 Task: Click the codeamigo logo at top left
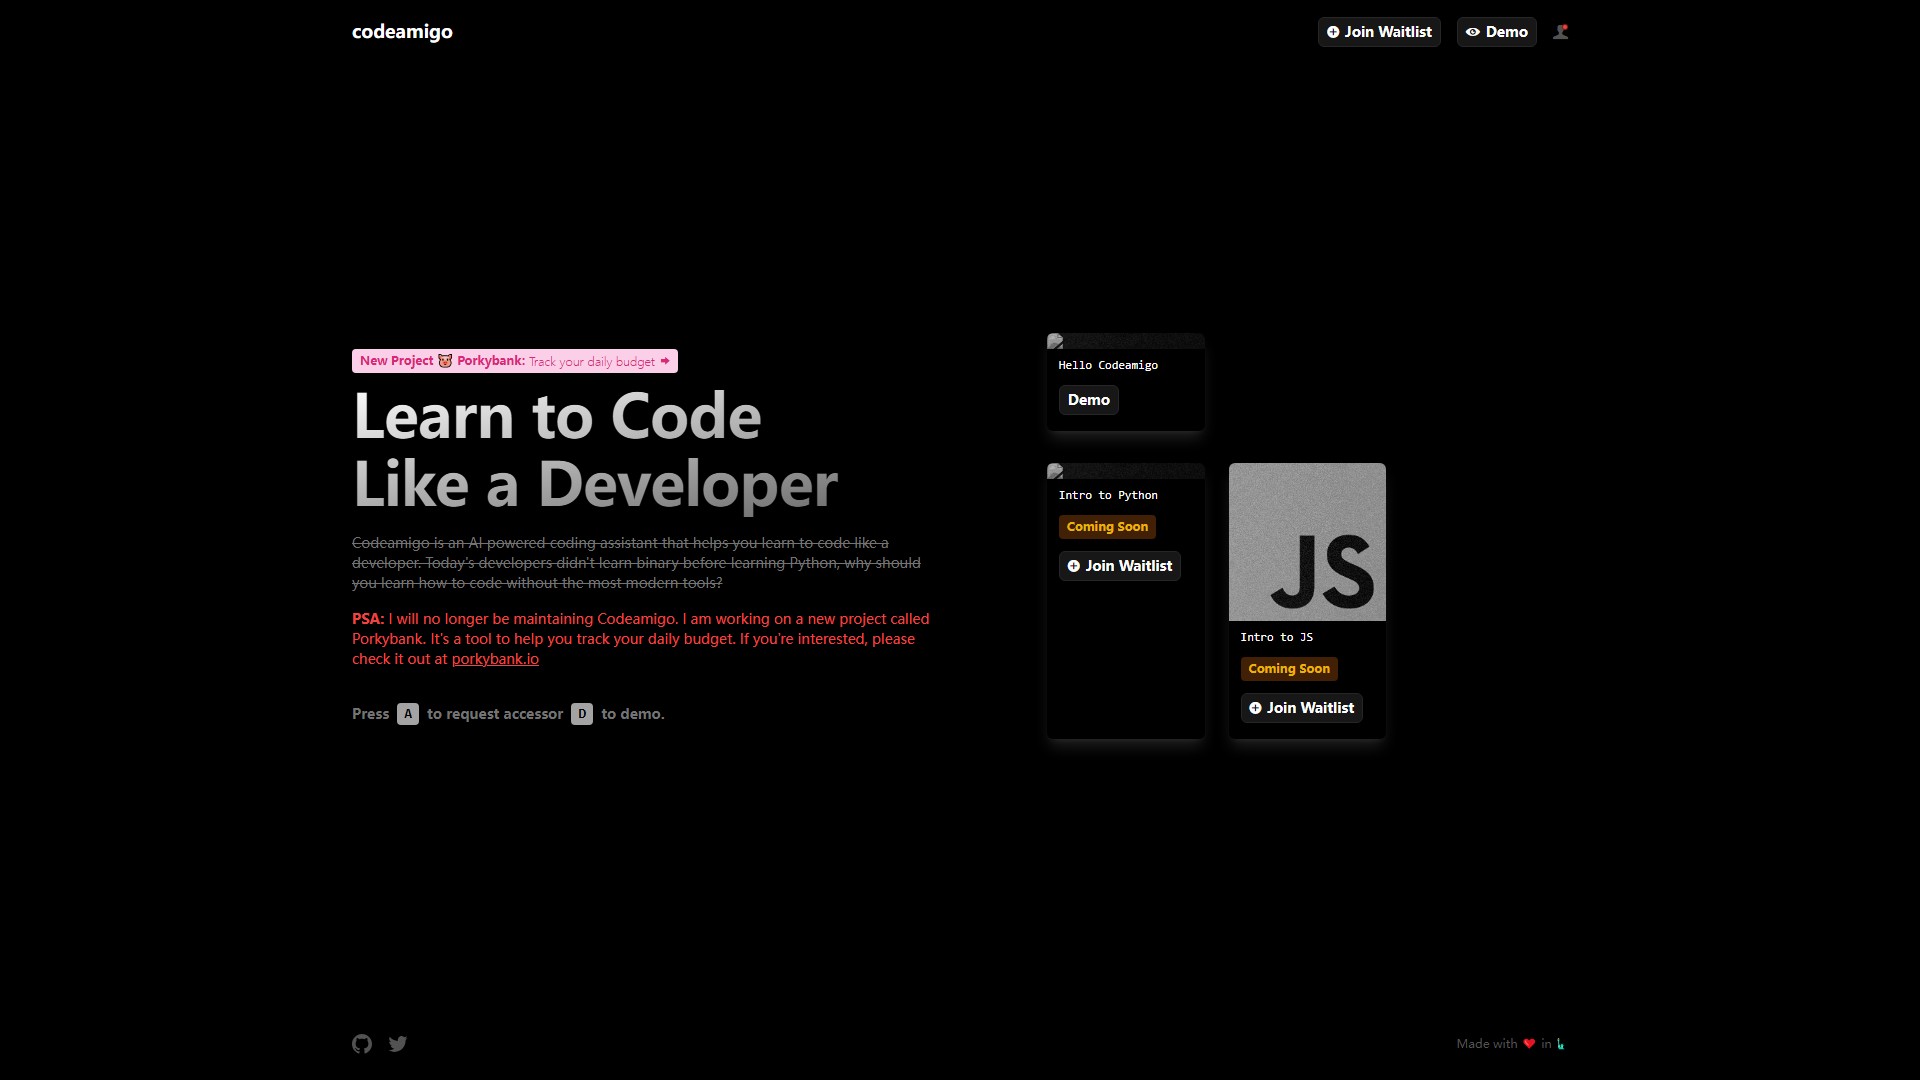click(x=402, y=31)
